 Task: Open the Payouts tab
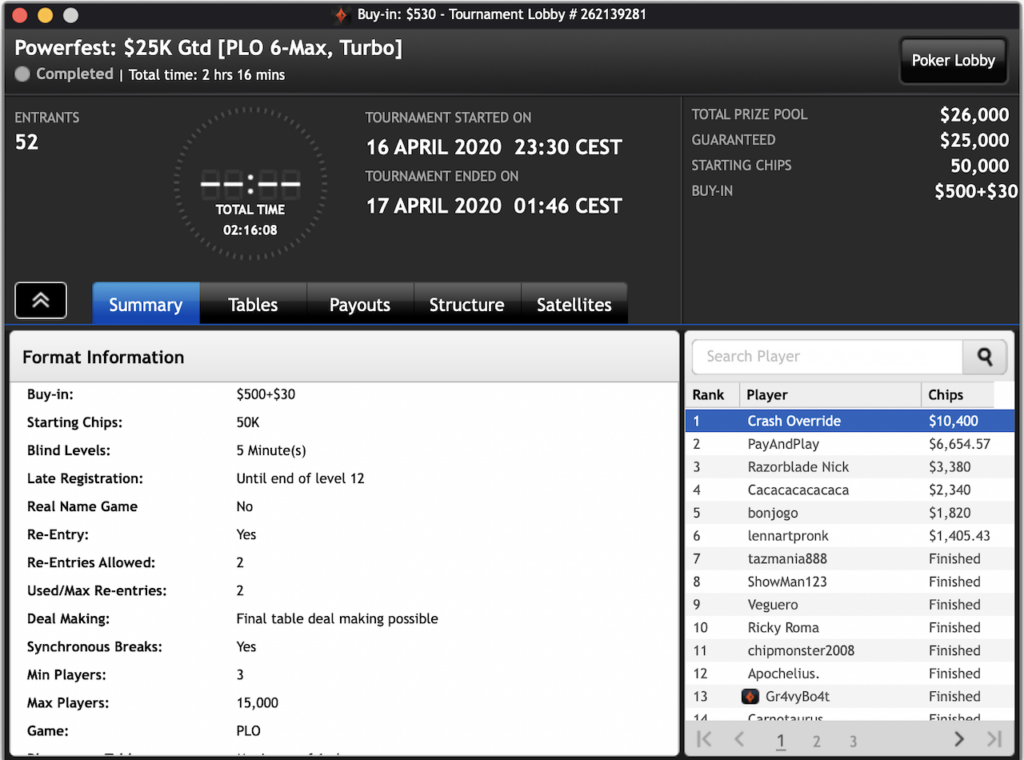pyautogui.click(x=360, y=305)
